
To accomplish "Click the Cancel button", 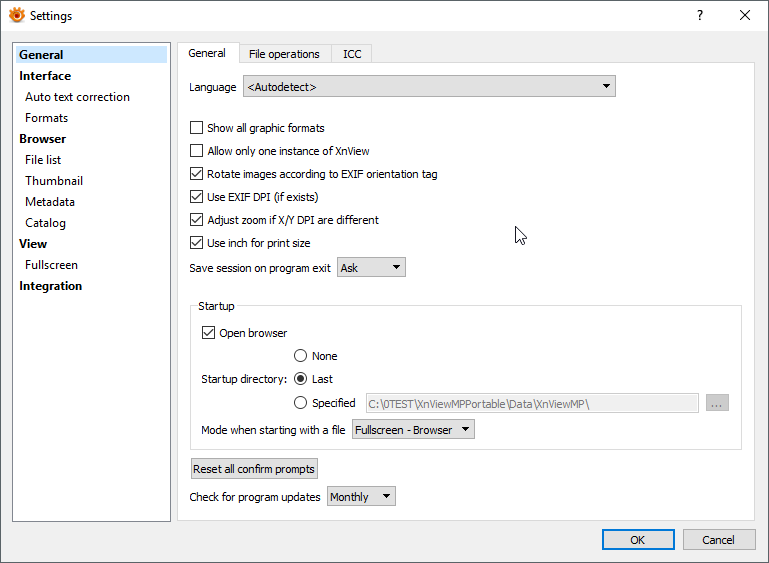I will pos(718,539).
